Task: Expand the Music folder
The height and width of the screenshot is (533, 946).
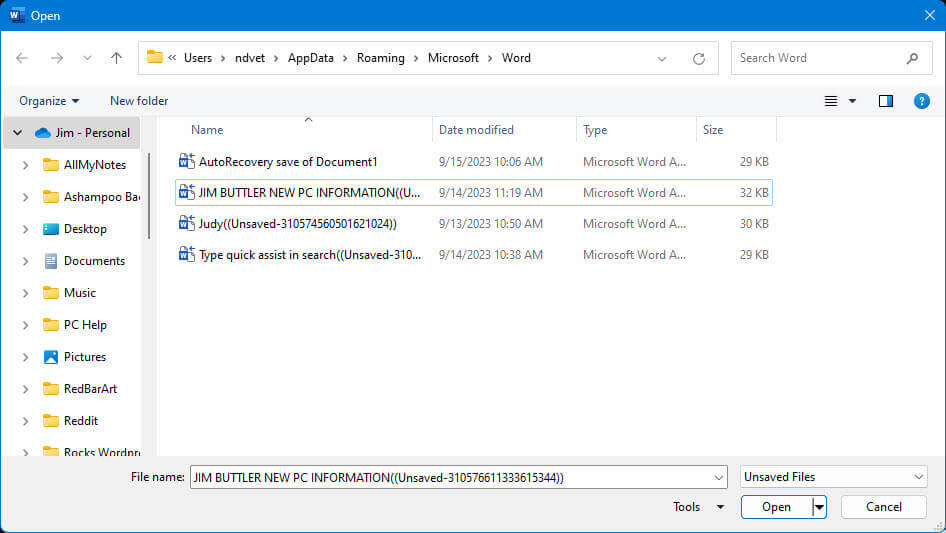Action: click(x=25, y=293)
